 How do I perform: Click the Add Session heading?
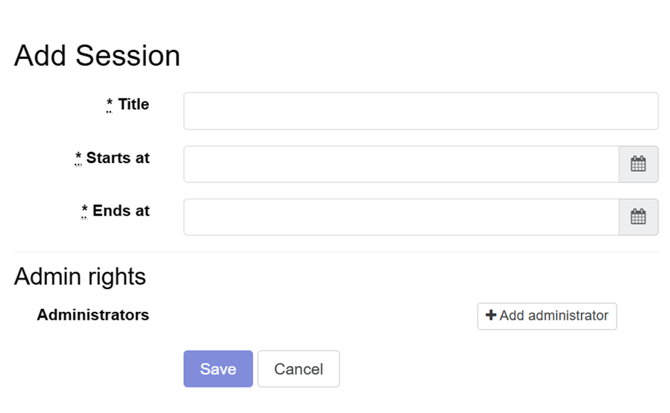point(97,56)
